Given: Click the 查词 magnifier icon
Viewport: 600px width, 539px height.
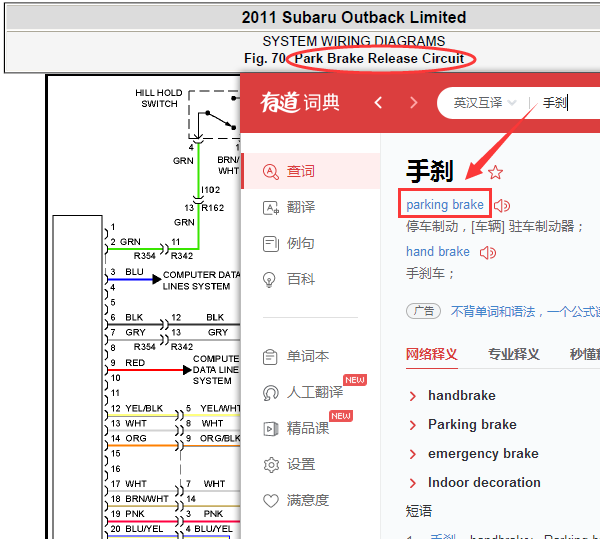Looking at the screenshot, I should pyautogui.click(x=271, y=171).
